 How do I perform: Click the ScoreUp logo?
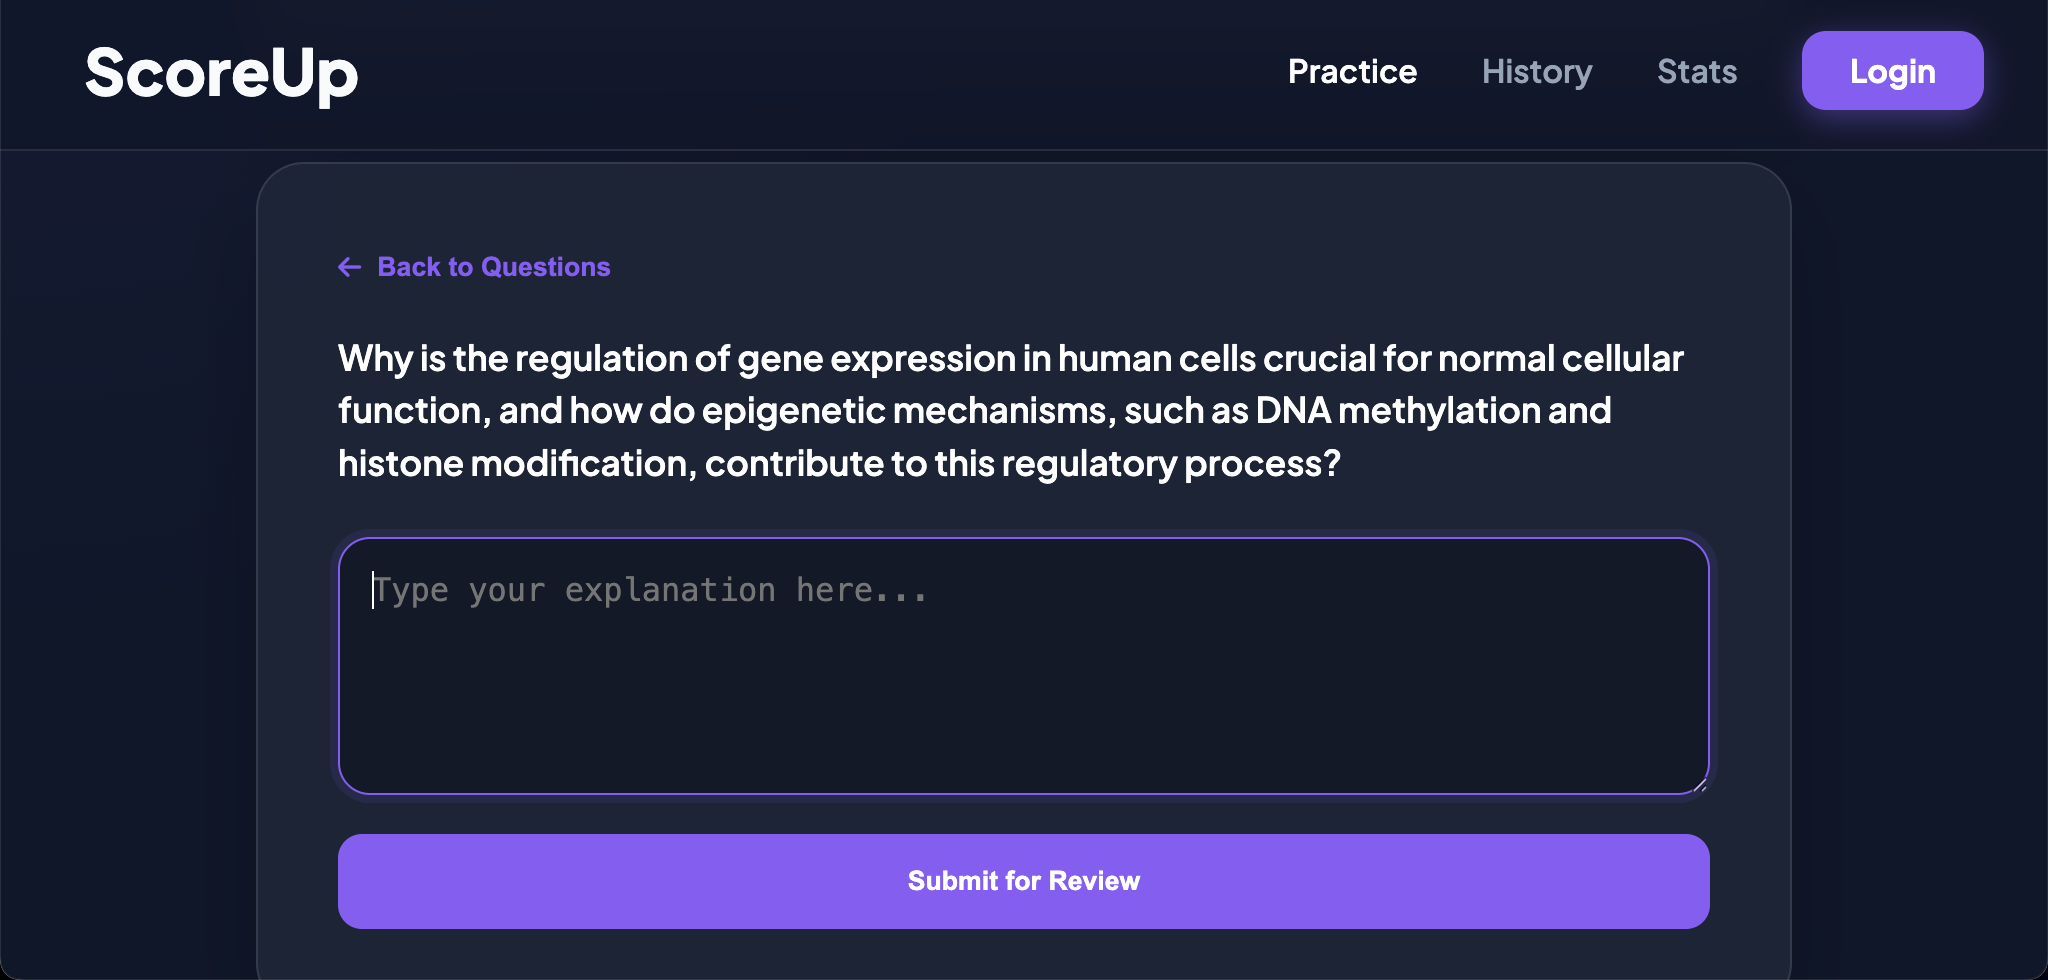point(221,74)
